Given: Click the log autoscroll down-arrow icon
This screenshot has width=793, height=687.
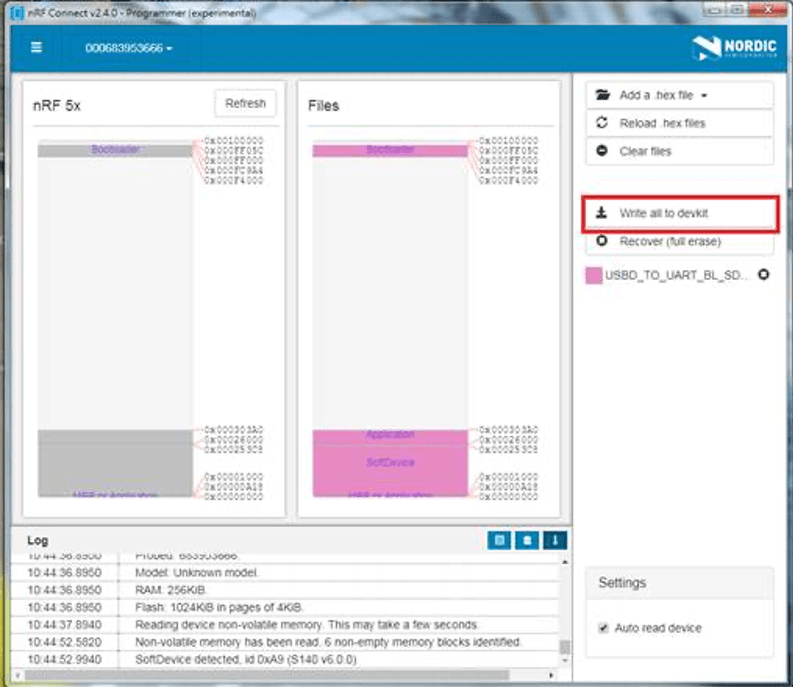Looking at the screenshot, I should [x=555, y=540].
